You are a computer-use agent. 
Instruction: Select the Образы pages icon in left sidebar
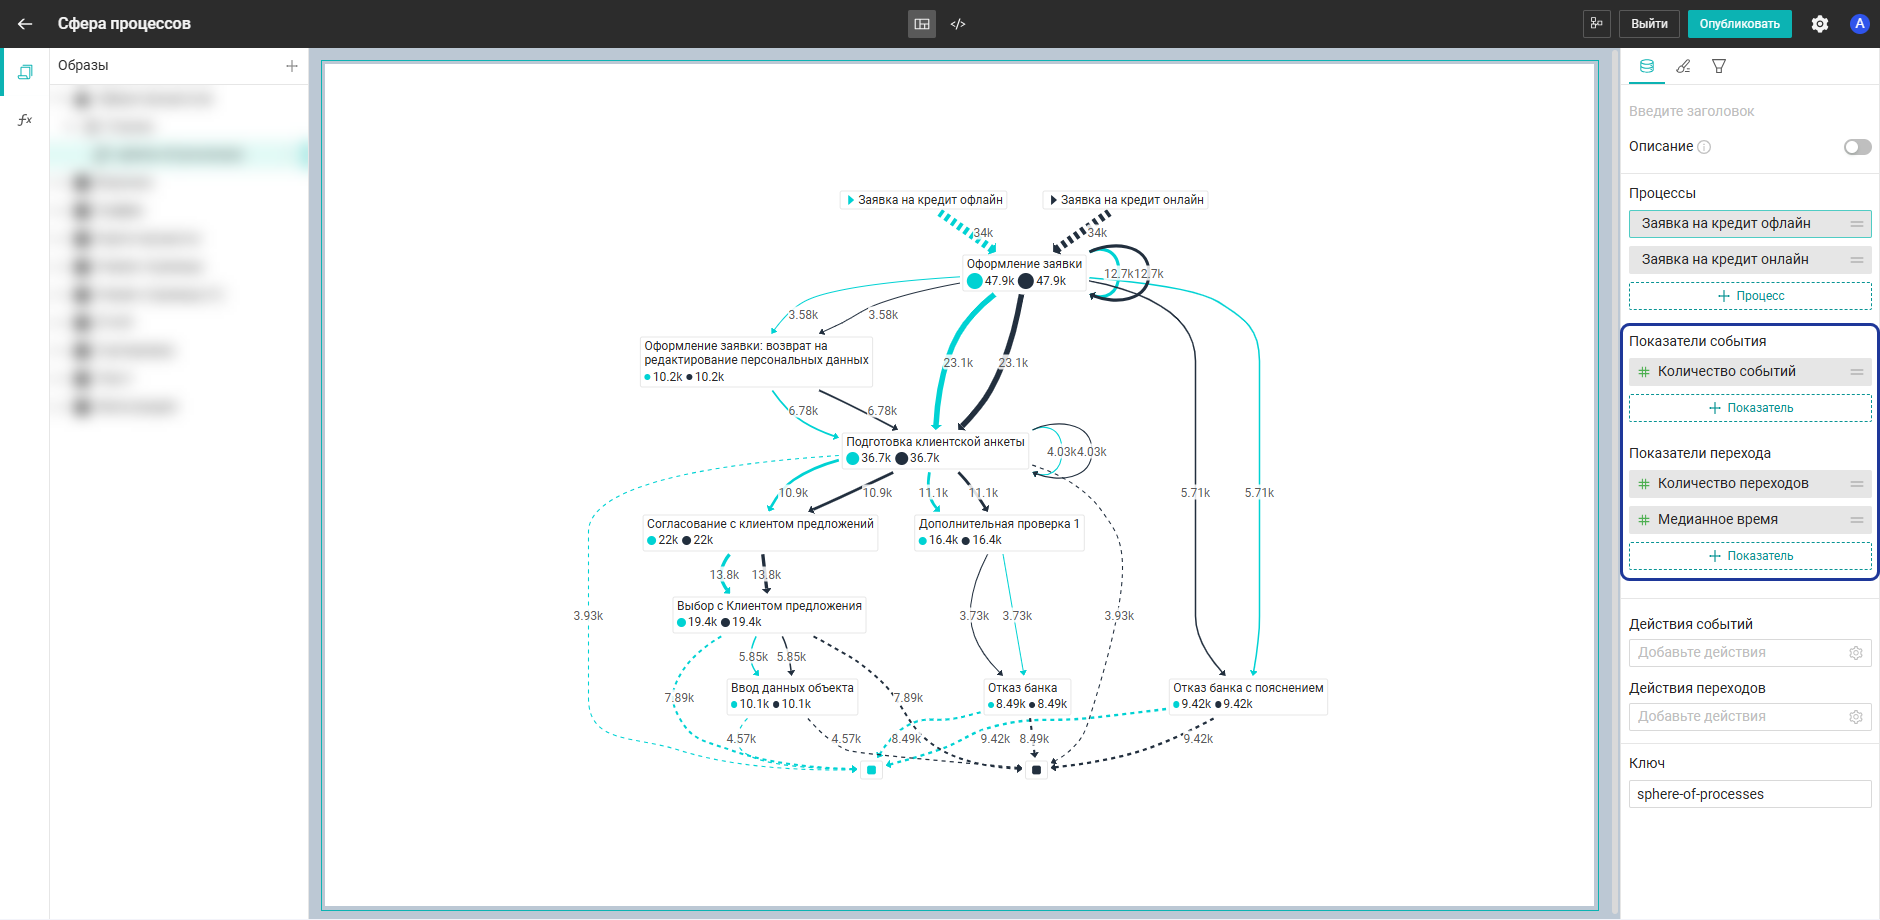tap(25, 72)
